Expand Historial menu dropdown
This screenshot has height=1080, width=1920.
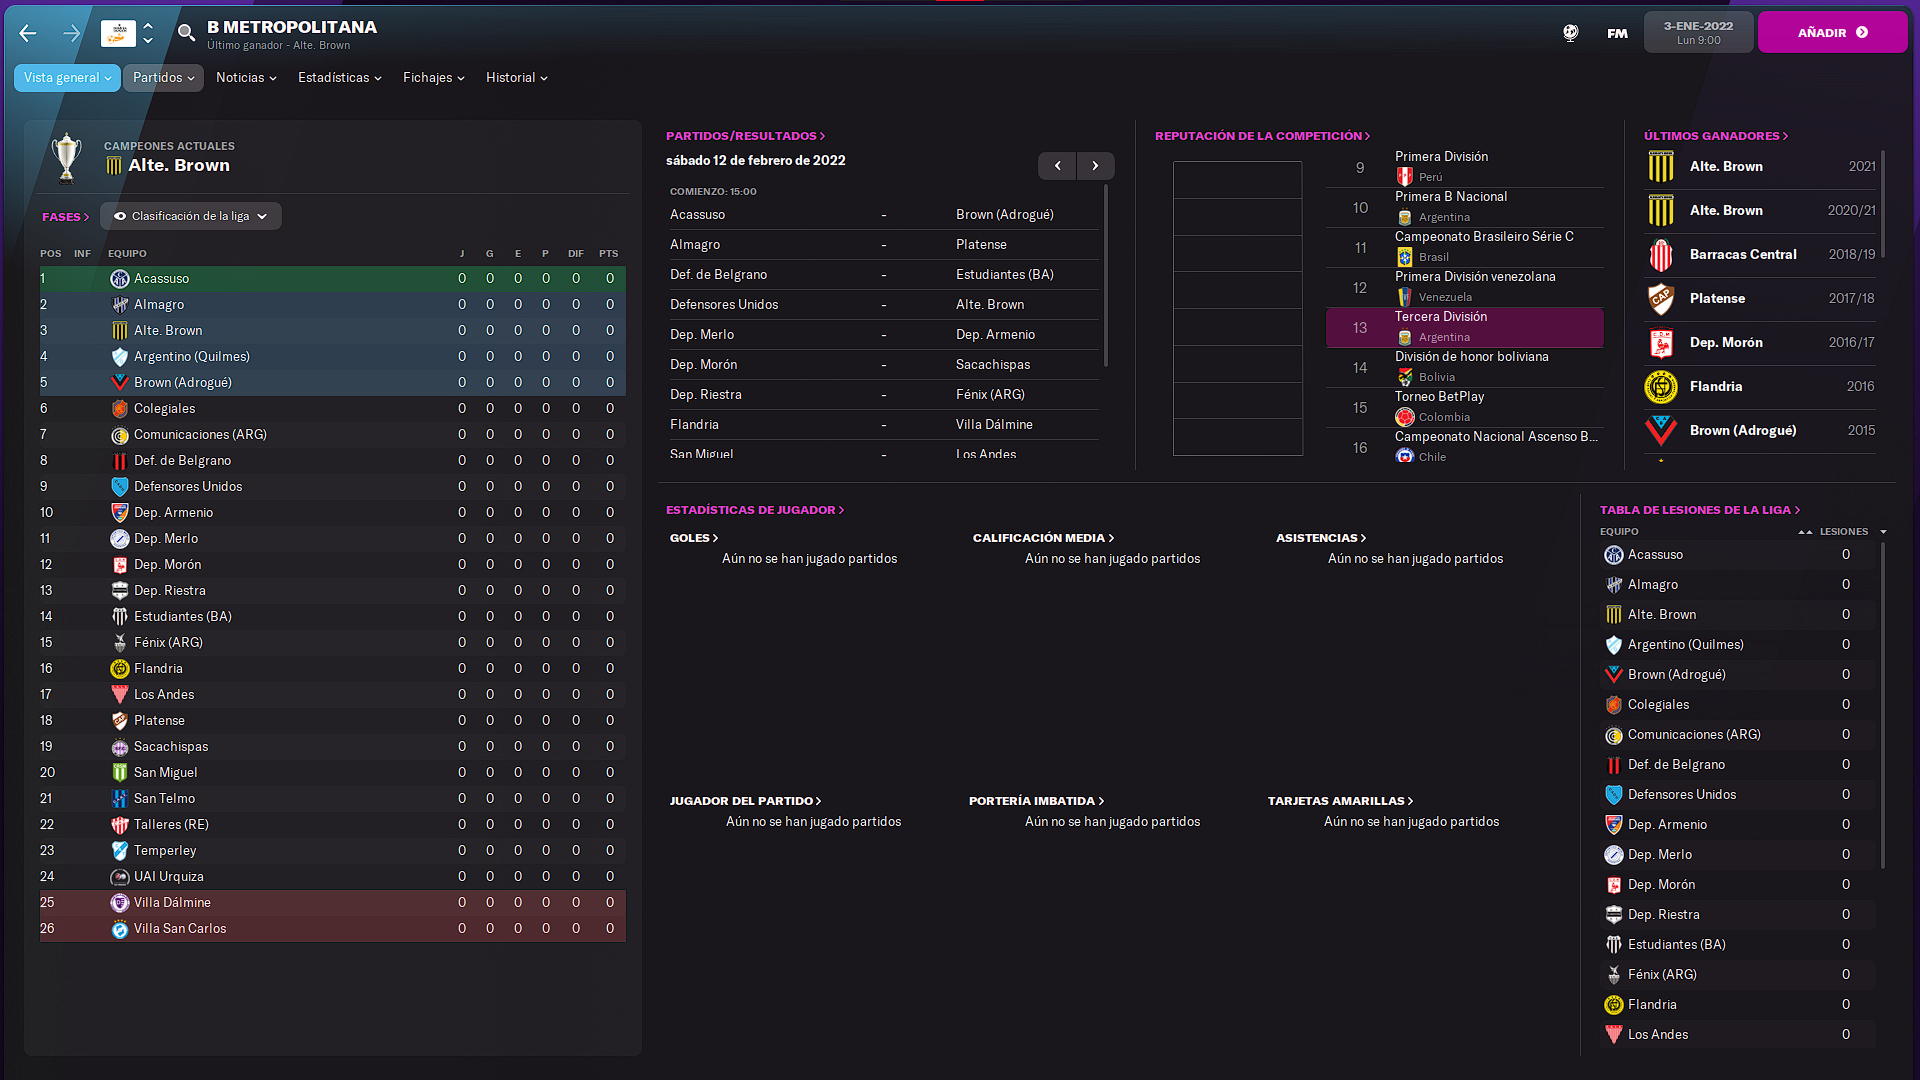pos(516,78)
